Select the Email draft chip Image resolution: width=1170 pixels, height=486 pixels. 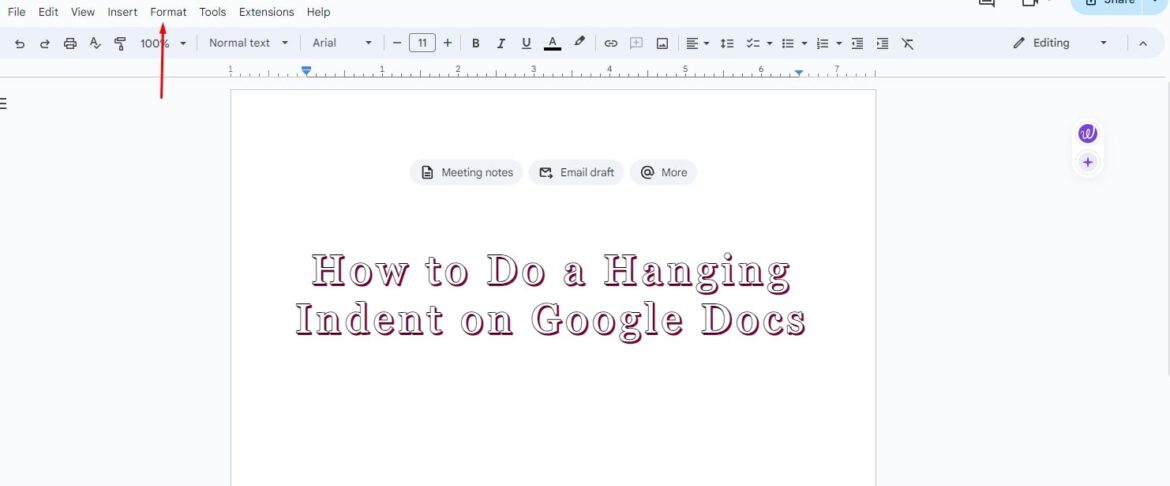click(576, 172)
